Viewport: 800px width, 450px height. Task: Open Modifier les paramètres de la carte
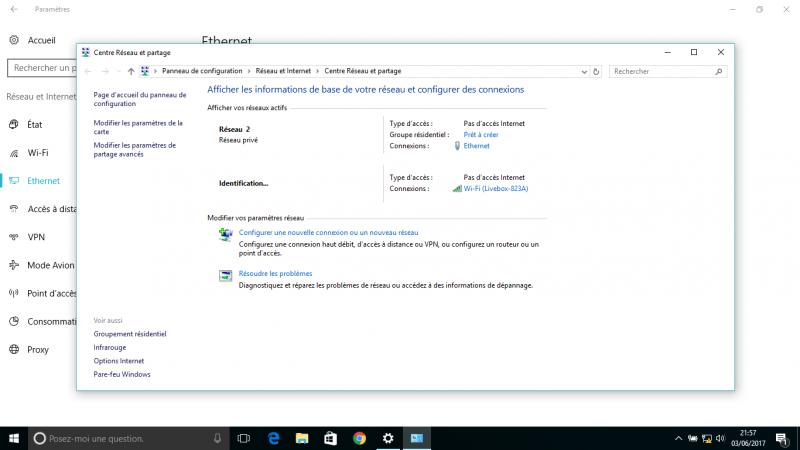[x=138, y=127]
